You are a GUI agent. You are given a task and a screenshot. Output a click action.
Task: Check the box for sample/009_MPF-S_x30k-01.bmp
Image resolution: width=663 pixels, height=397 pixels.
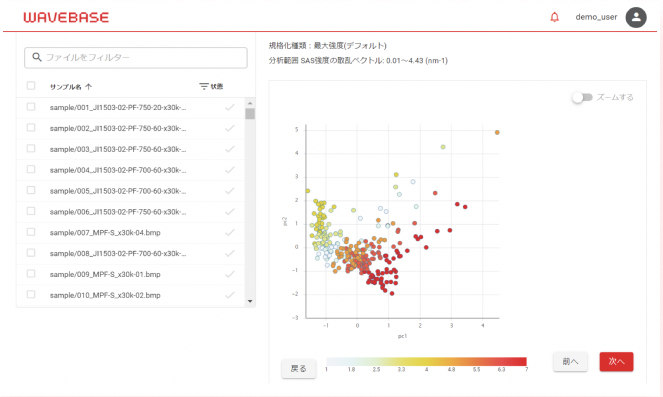coord(31,274)
